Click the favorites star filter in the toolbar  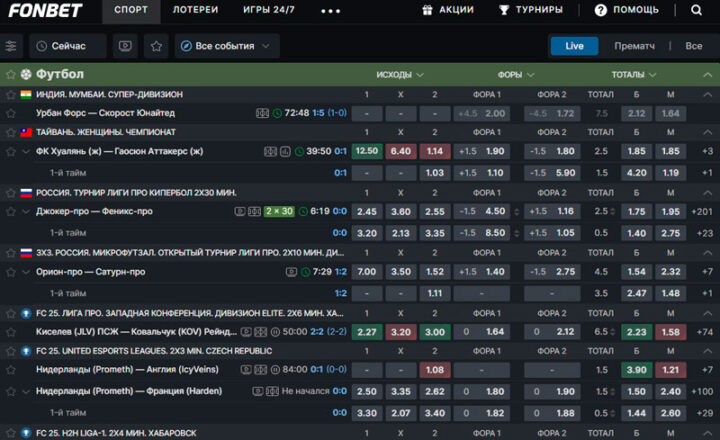click(156, 46)
